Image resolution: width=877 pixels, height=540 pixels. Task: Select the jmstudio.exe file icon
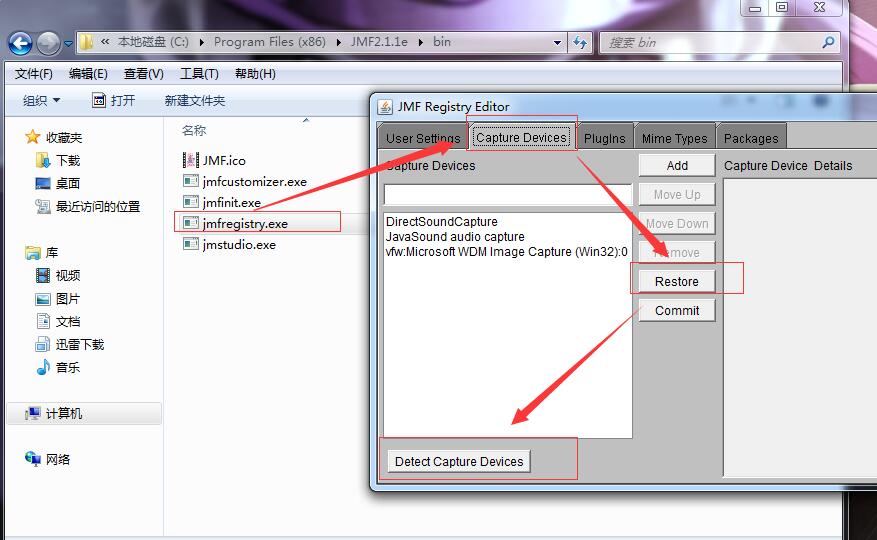pyautogui.click(x=191, y=244)
